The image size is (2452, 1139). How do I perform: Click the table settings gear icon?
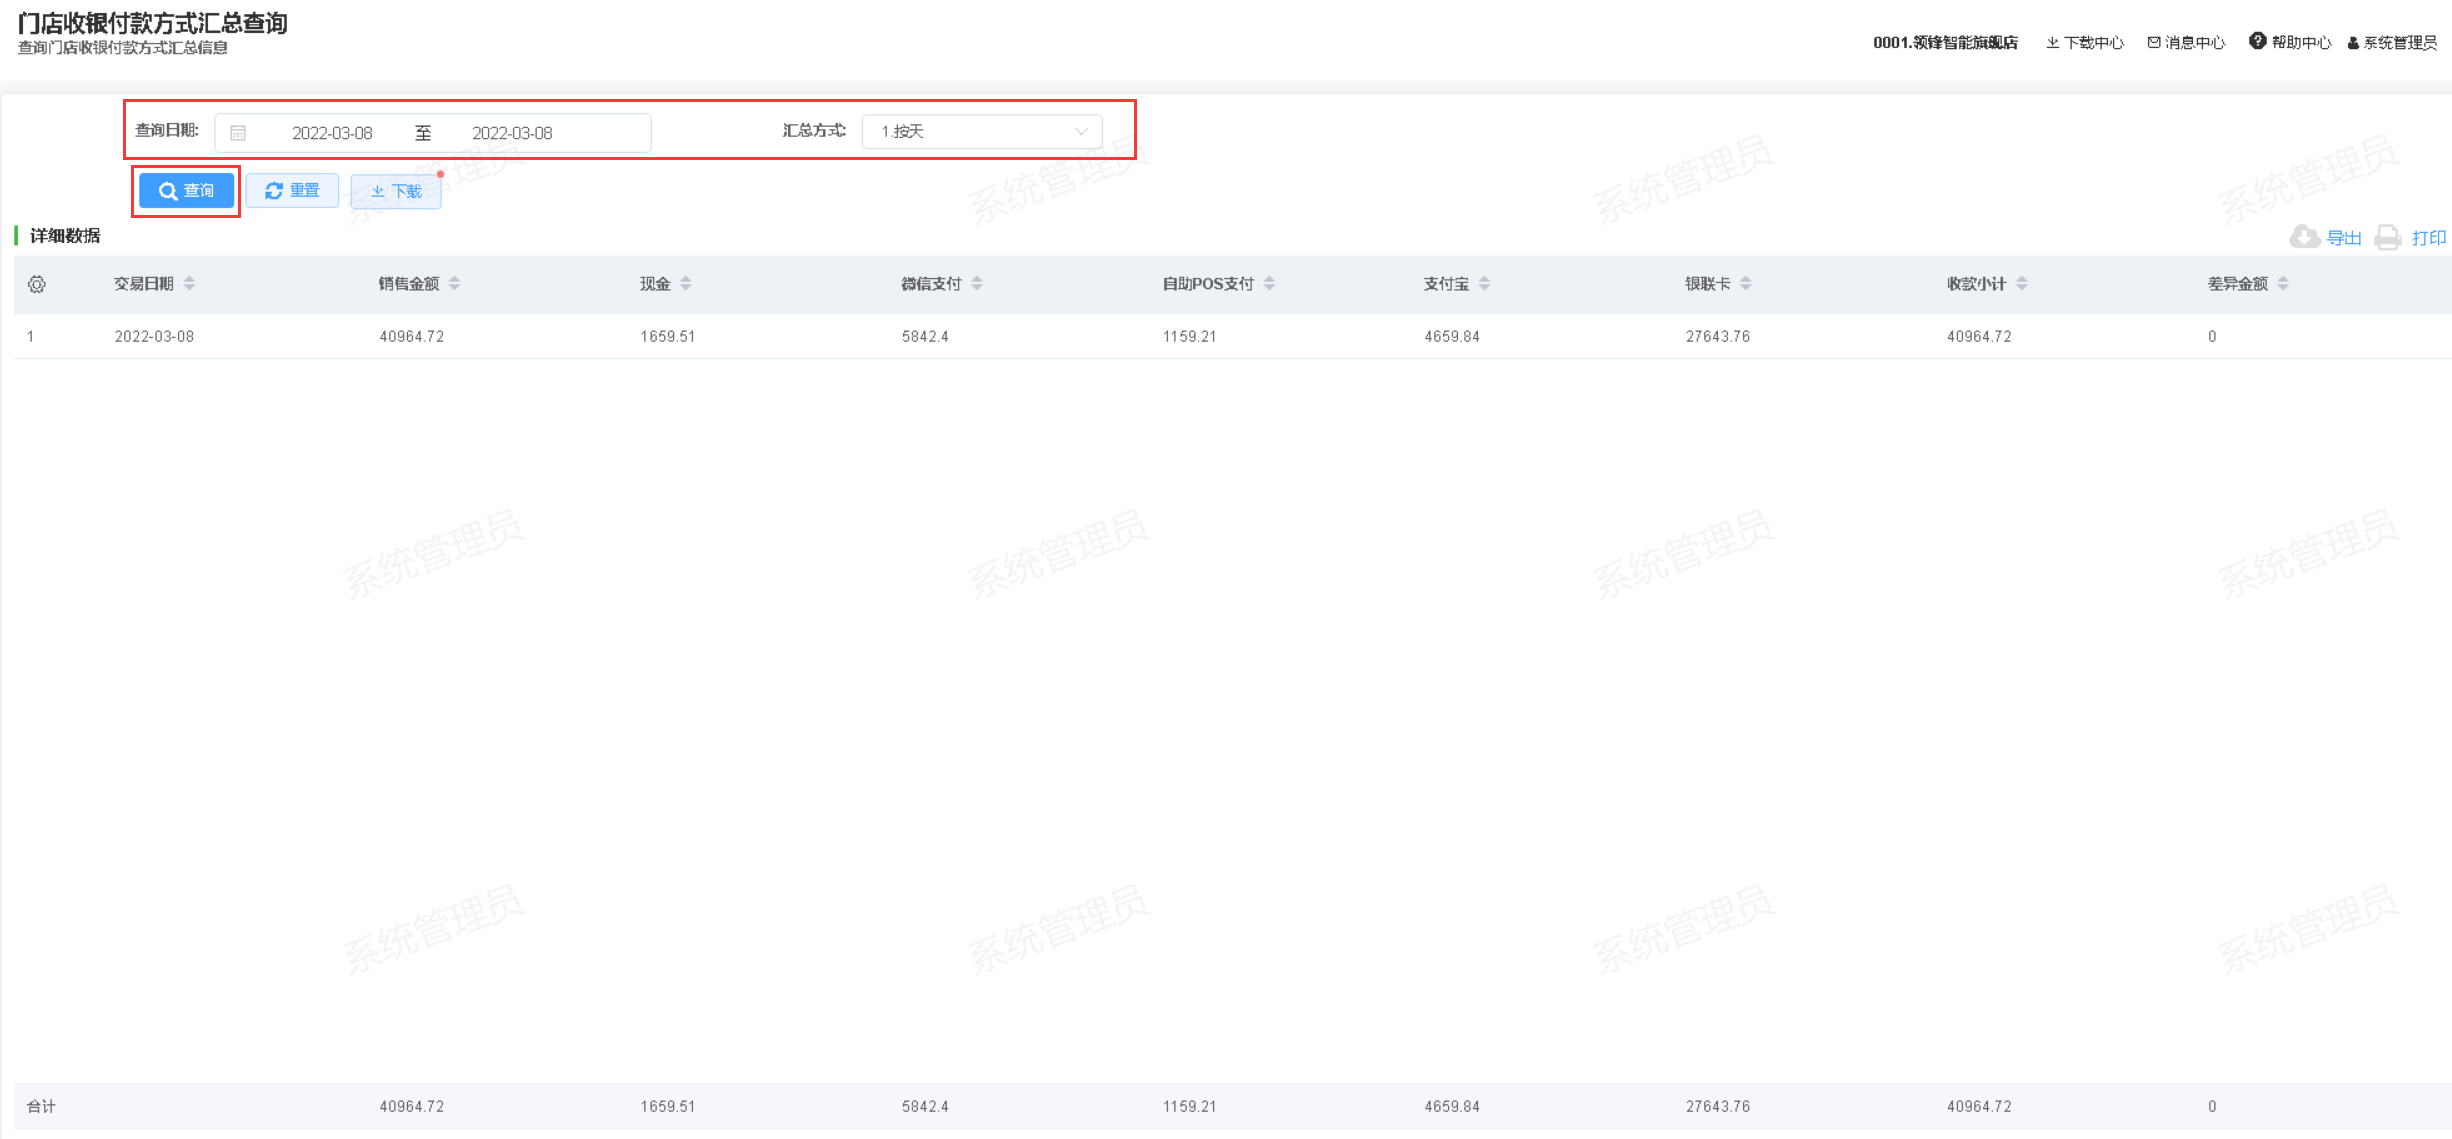pyautogui.click(x=37, y=285)
